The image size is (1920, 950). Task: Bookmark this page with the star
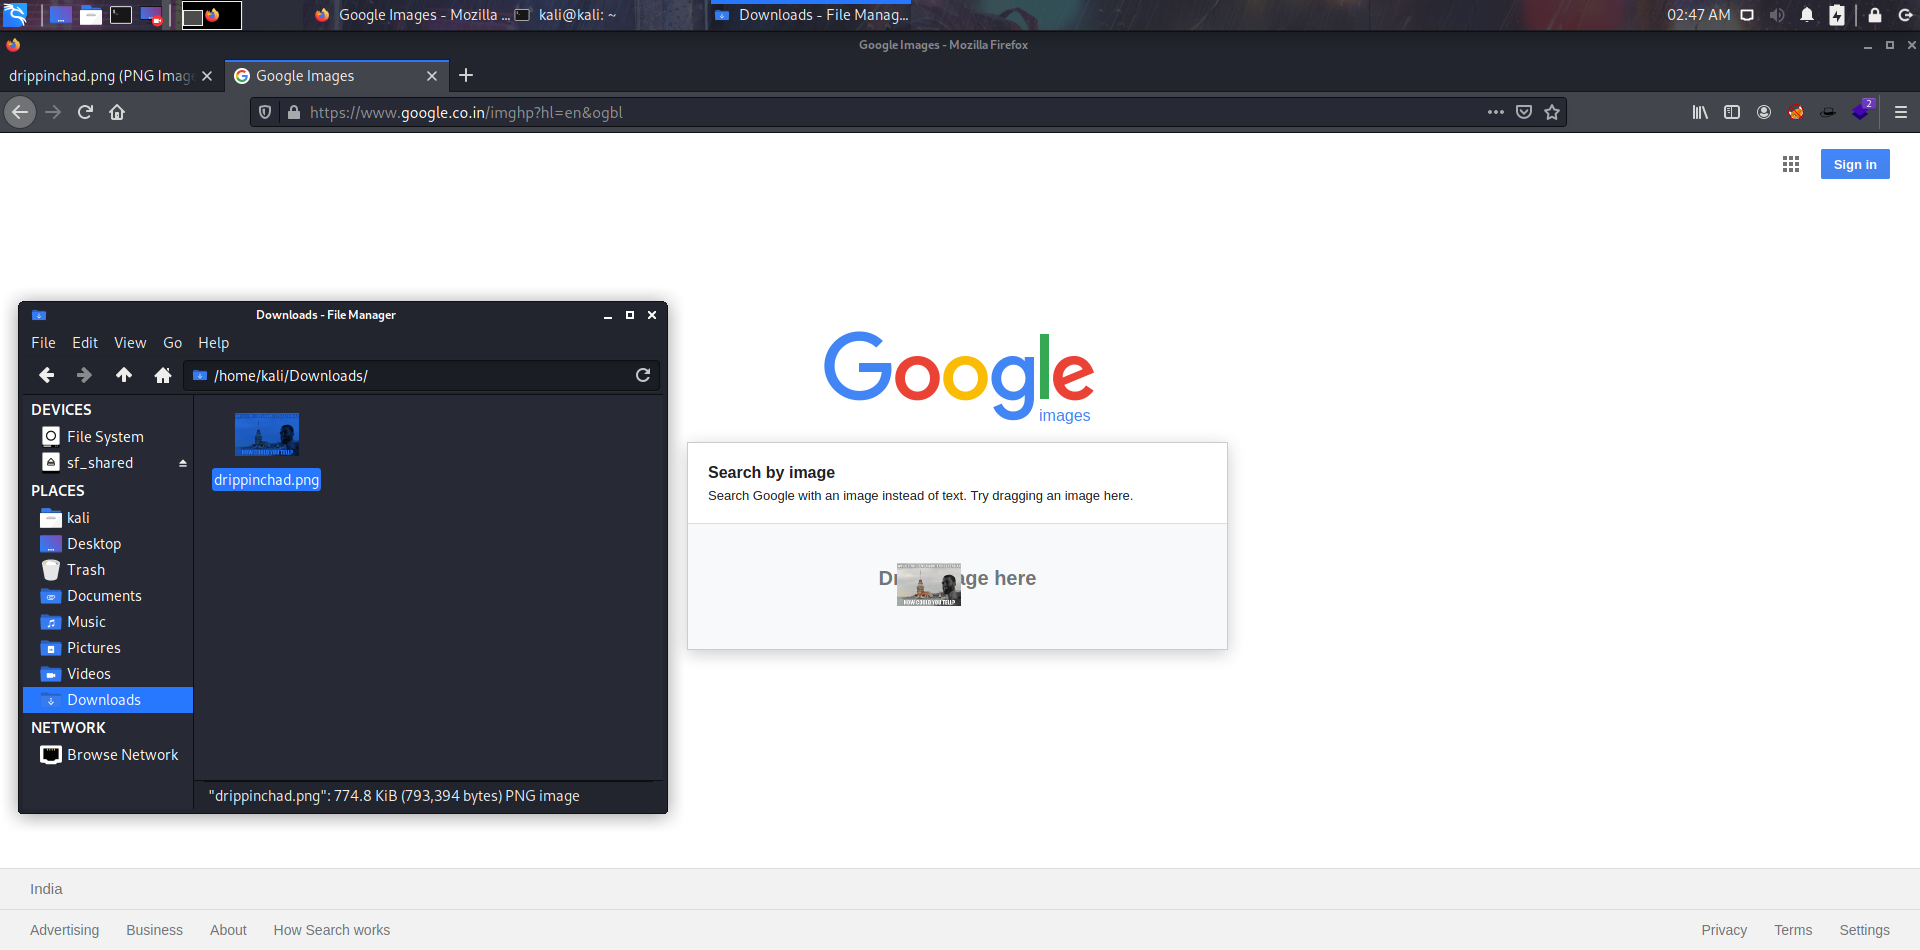click(x=1552, y=112)
